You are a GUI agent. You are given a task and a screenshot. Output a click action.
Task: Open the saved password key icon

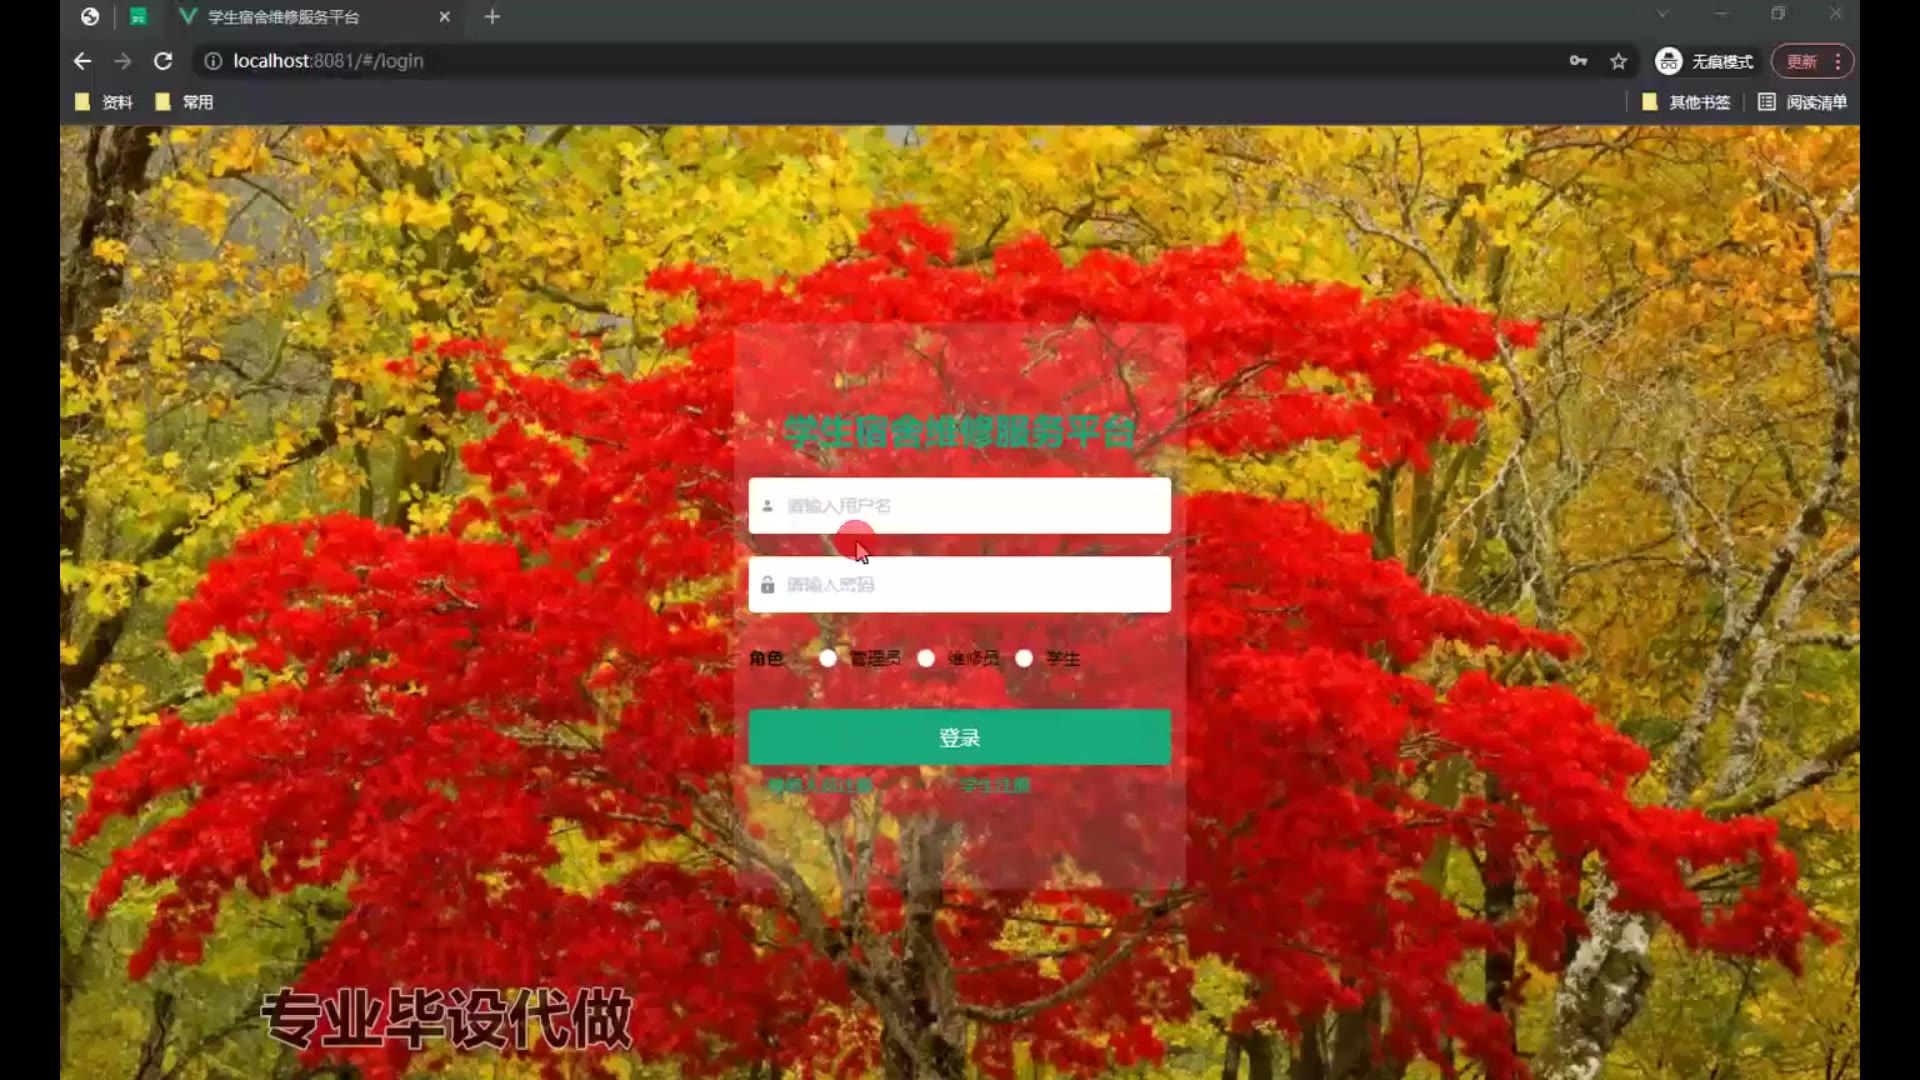pyautogui.click(x=1578, y=61)
